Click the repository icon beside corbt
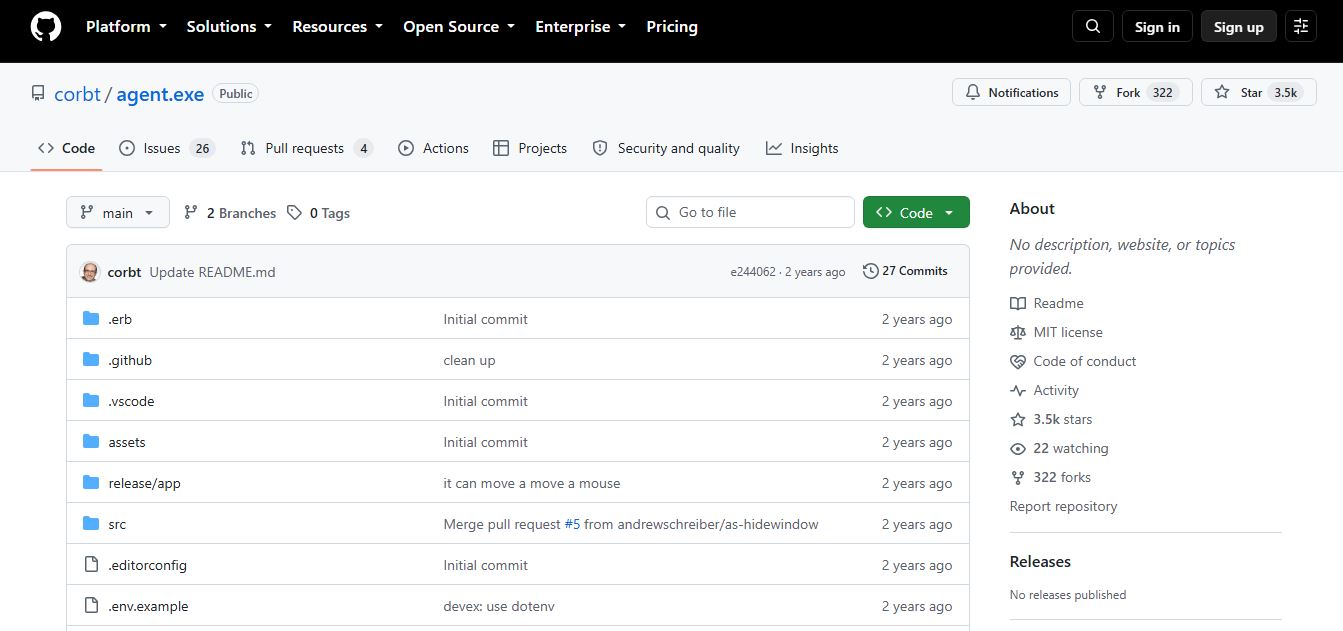Image resolution: width=1343 pixels, height=631 pixels. click(x=38, y=93)
